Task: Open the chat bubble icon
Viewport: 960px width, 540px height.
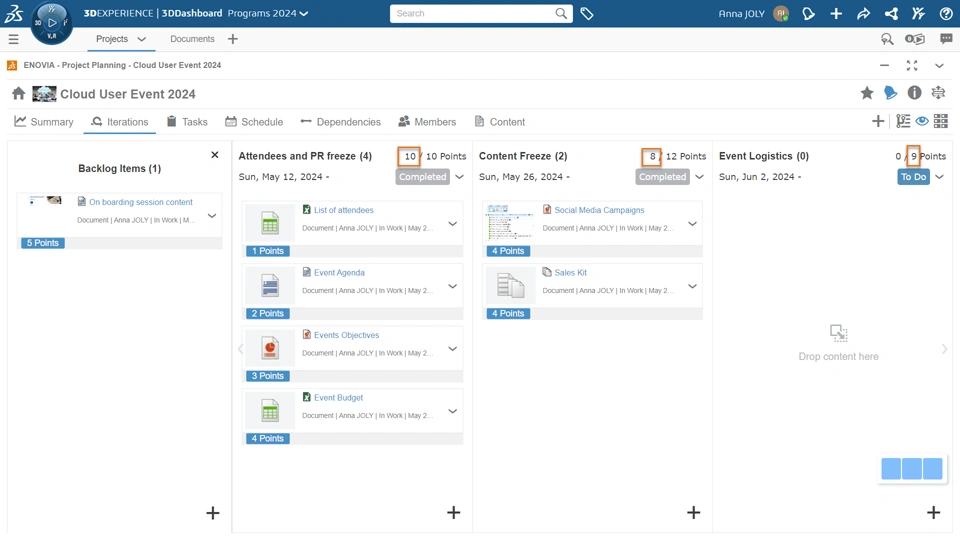Action: pos(946,39)
